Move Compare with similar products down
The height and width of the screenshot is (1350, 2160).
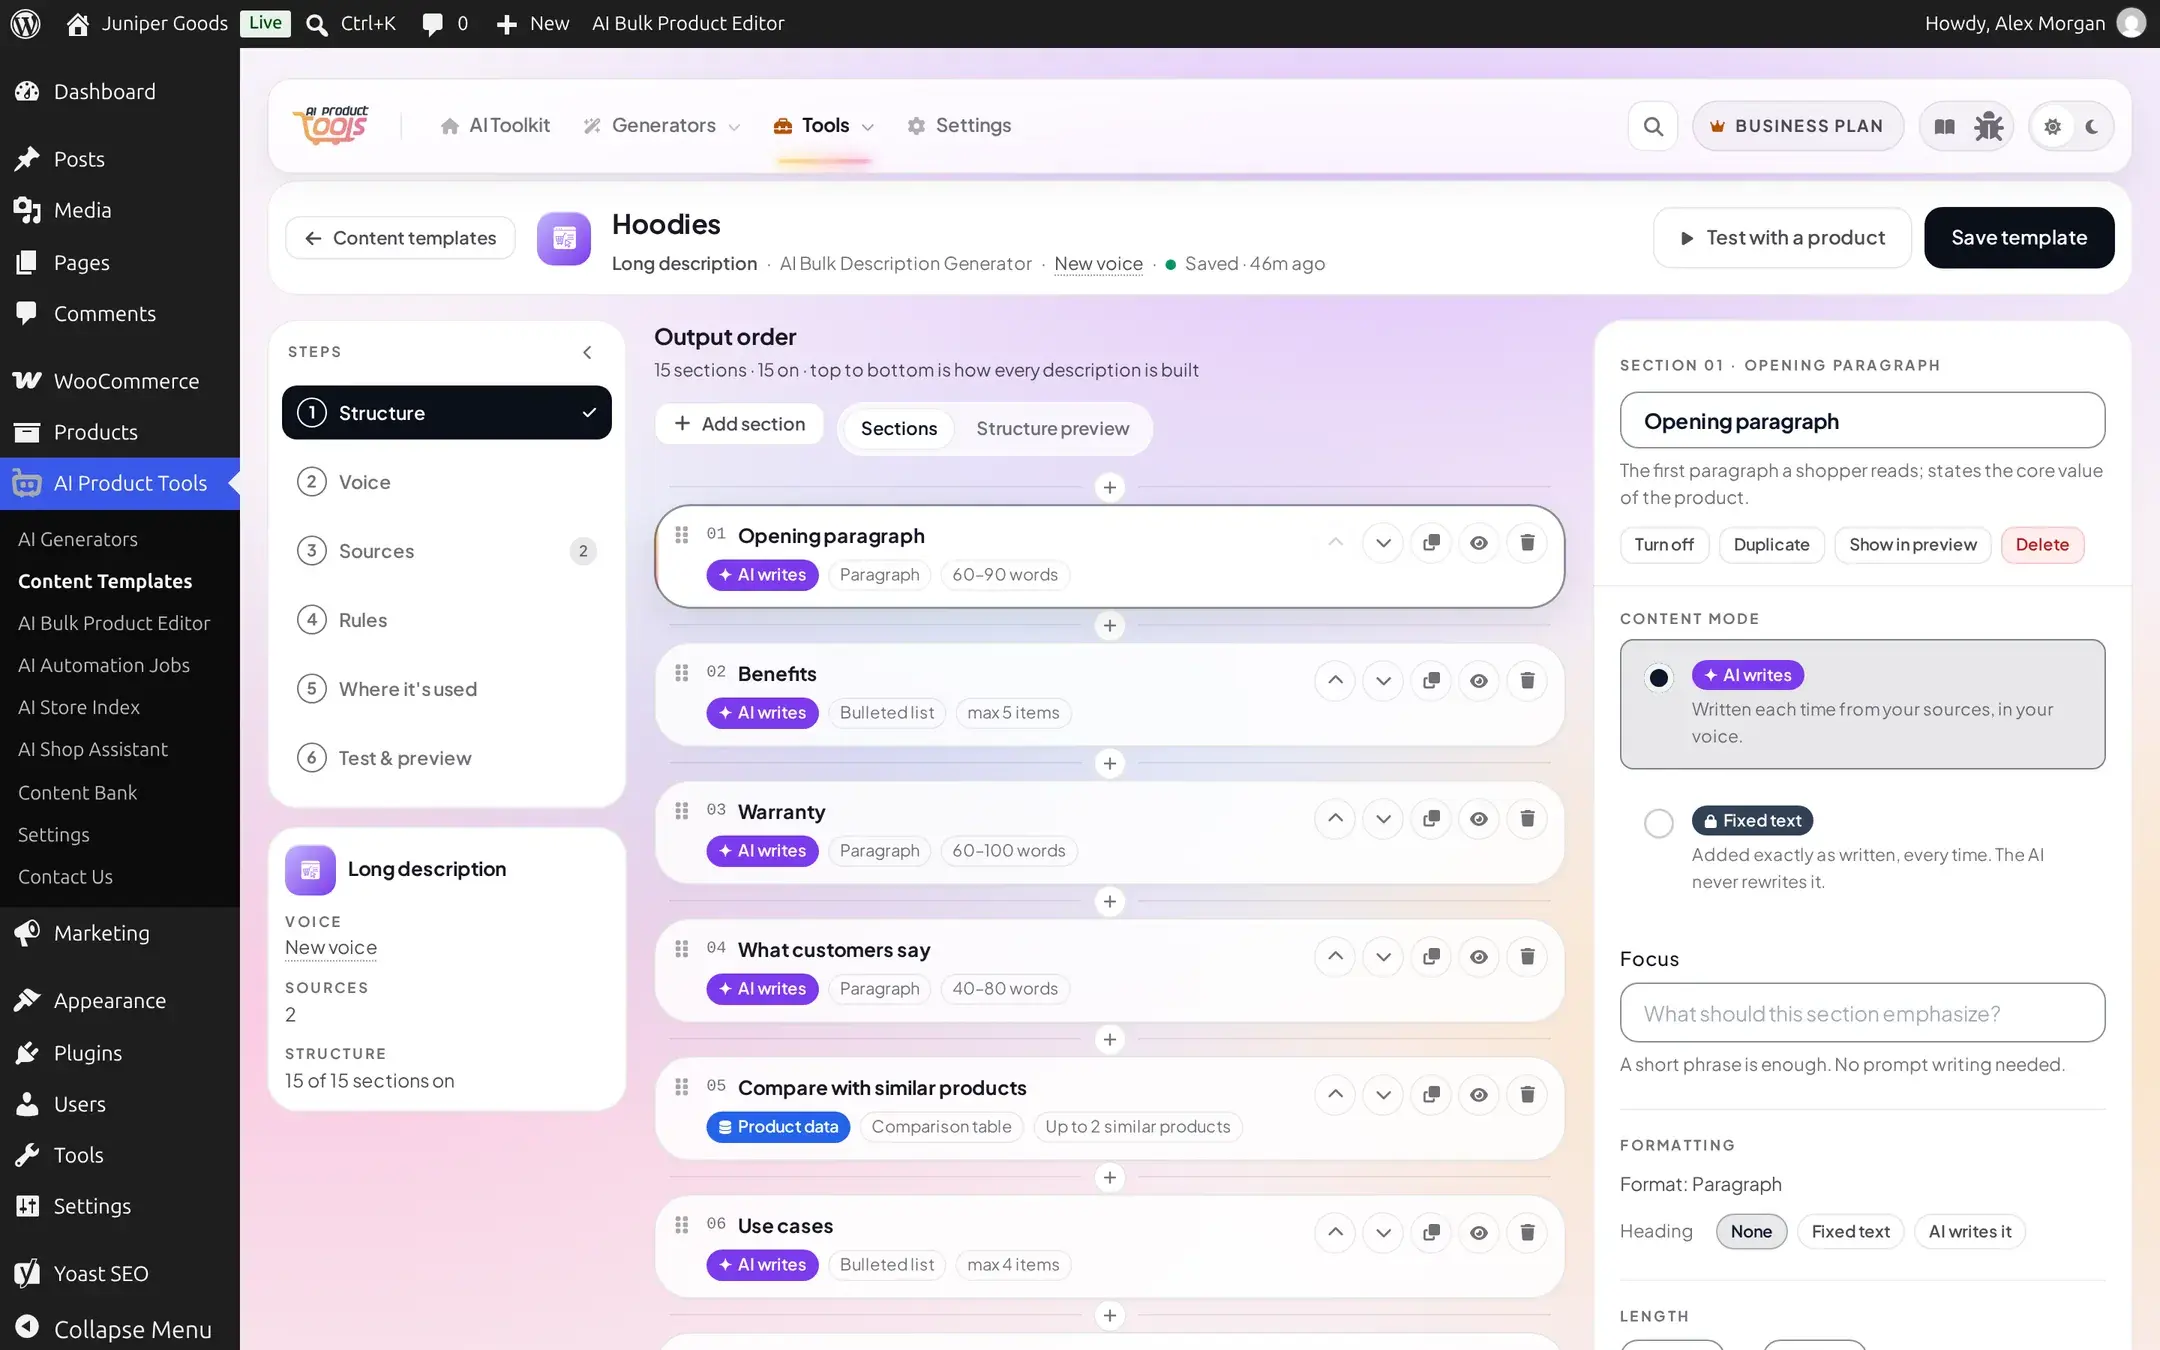point(1383,1095)
